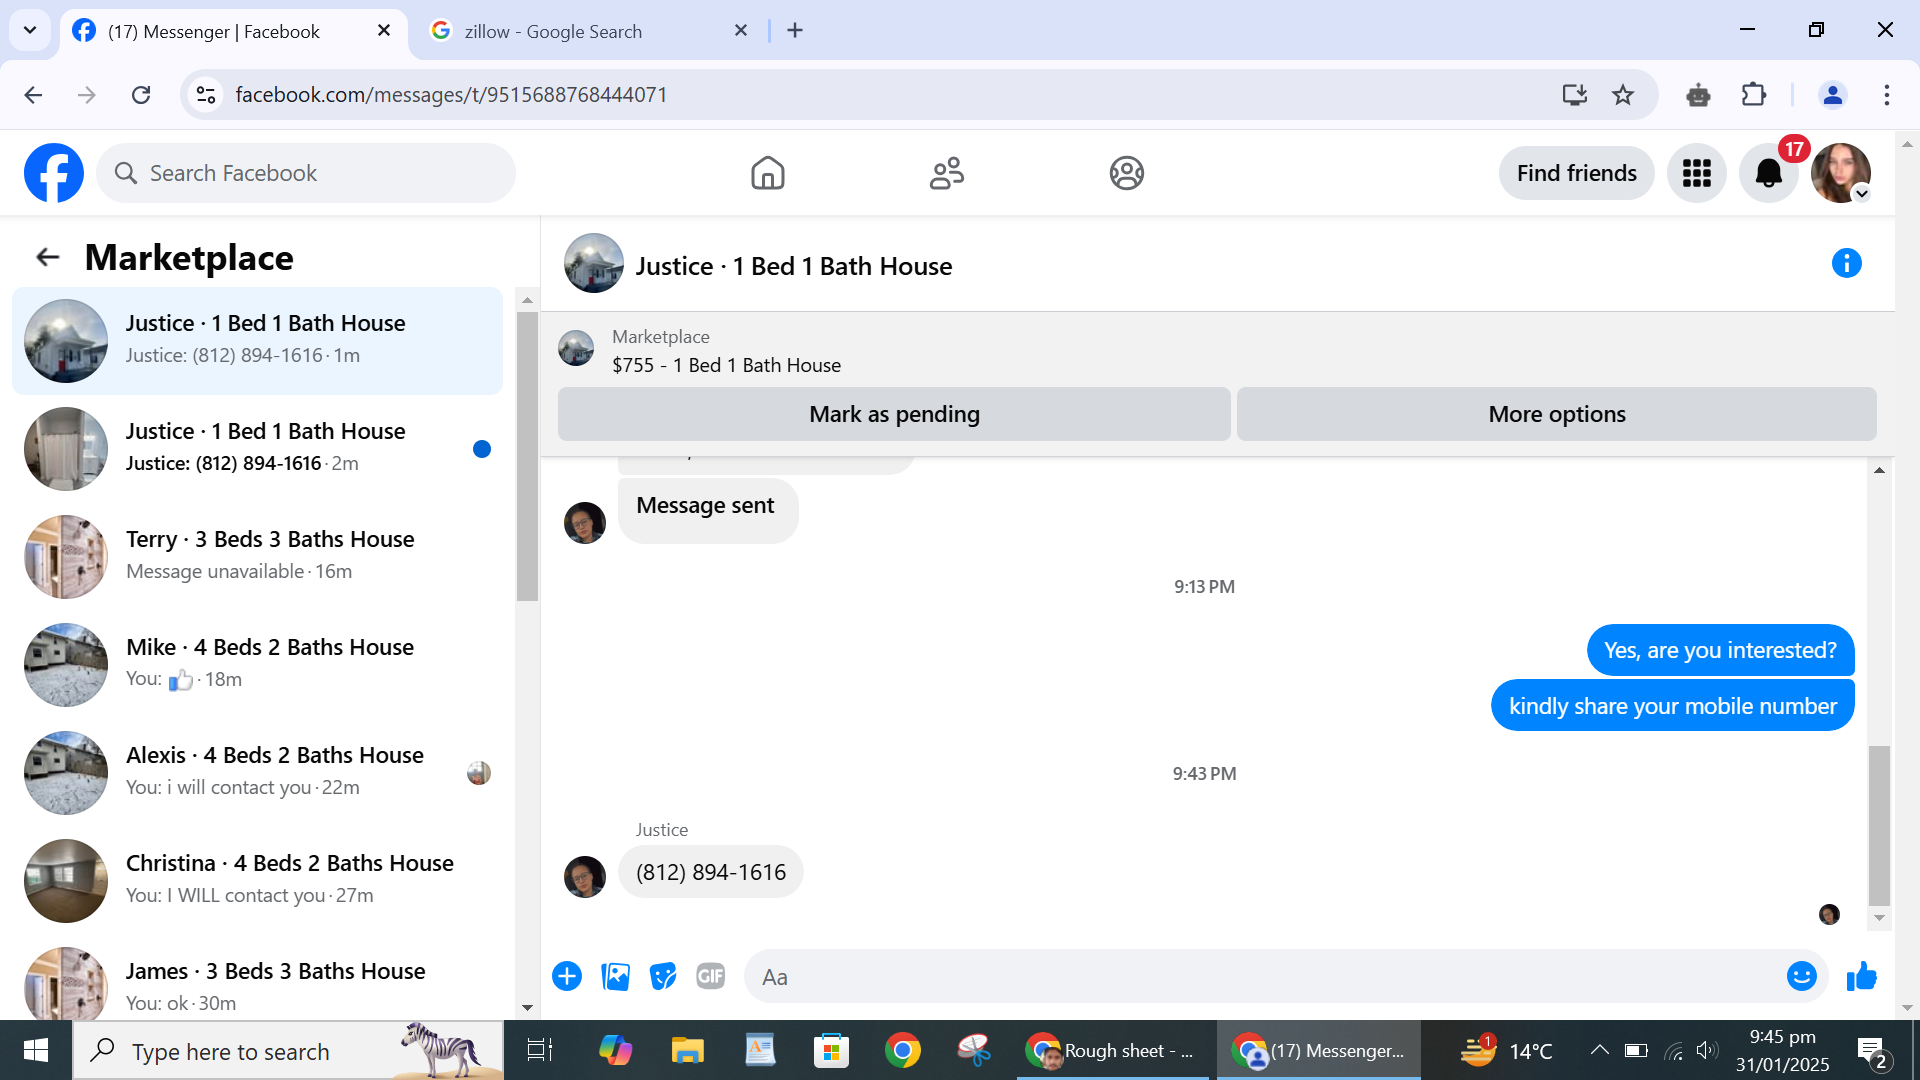Open the Facebook apps menu grid icon

coord(1697,173)
